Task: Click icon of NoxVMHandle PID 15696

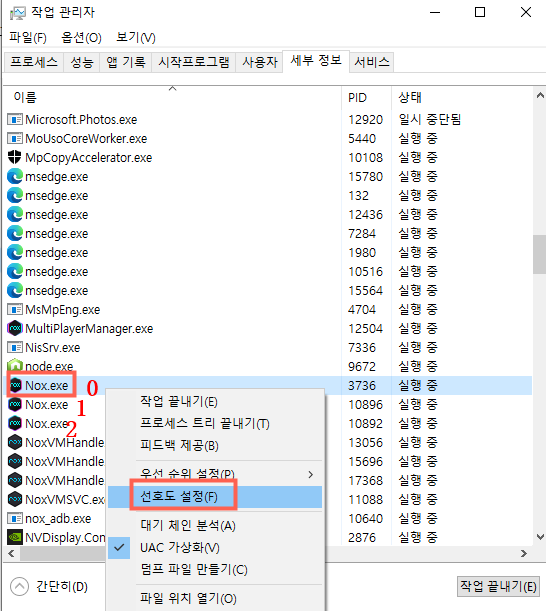Action: [x=15, y=461]
